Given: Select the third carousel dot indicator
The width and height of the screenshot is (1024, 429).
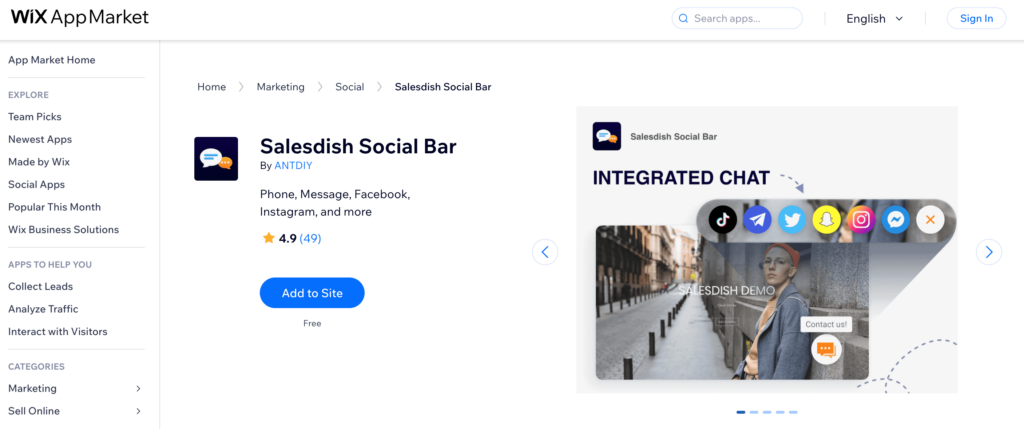Looking at the screenshot, I should click(767, 412).
